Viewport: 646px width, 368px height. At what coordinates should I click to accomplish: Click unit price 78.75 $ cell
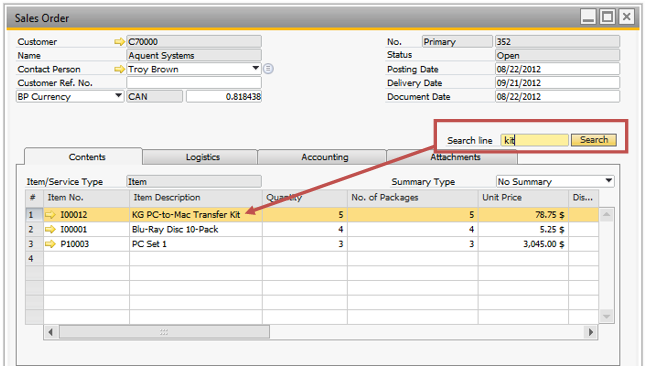(x=523, y=214)
